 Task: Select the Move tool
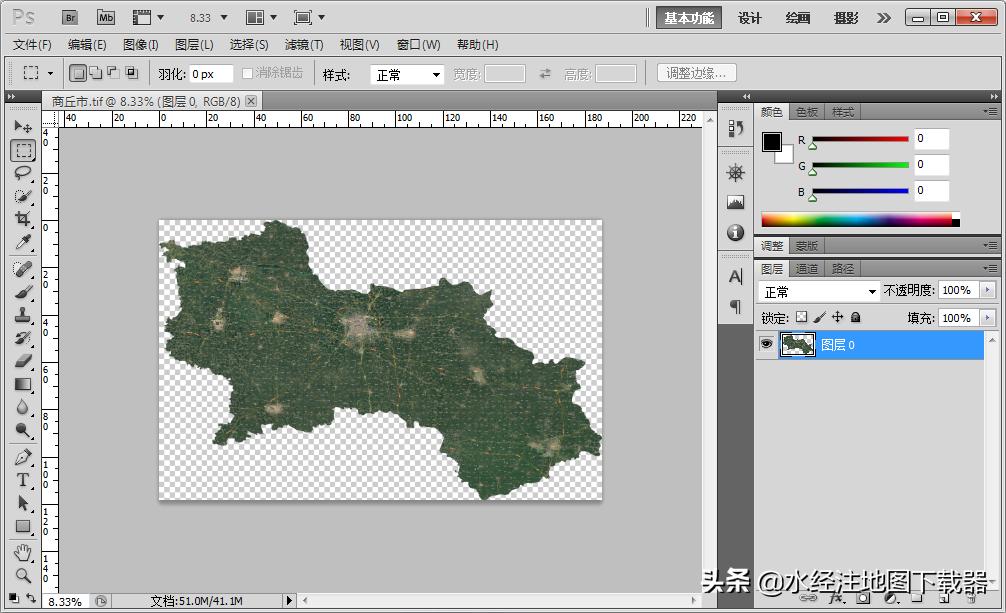tap(23, 127)
